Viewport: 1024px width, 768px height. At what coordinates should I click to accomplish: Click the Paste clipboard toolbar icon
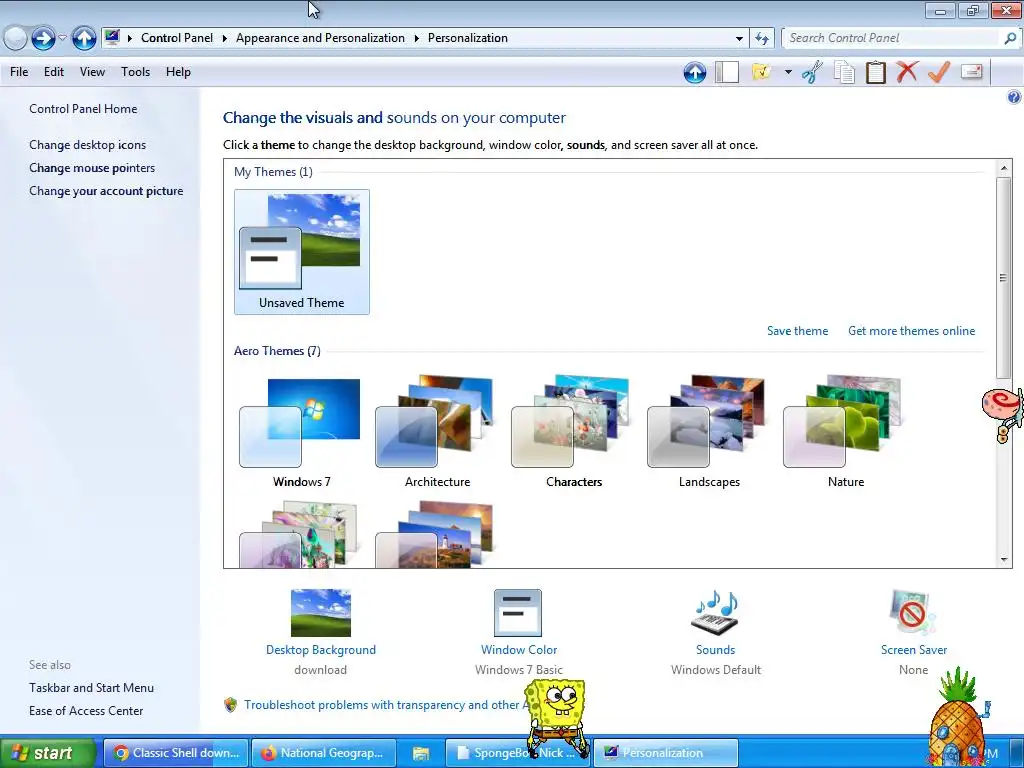point(875,72)
